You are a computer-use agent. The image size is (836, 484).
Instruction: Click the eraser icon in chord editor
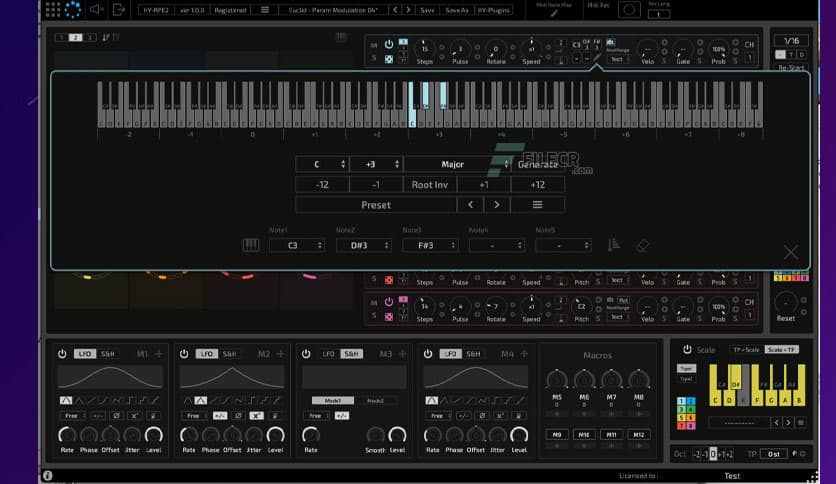pos(642,245)
